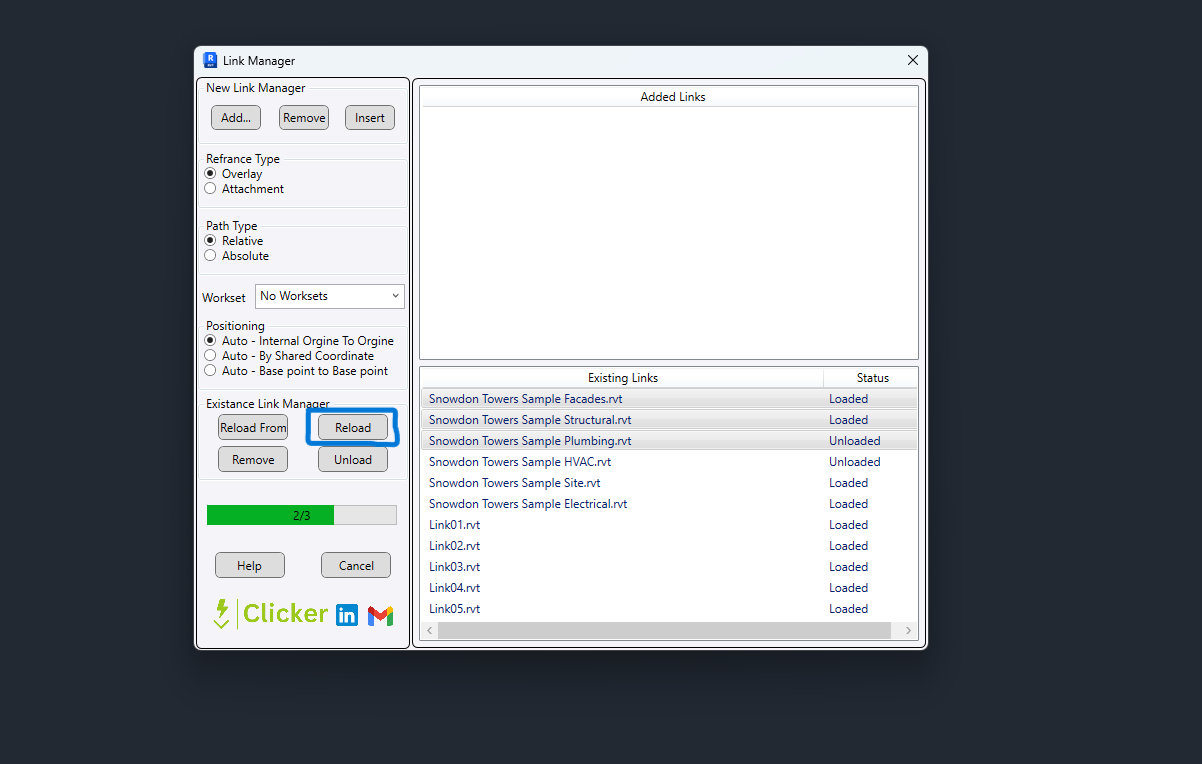Click the Insert button
This screenshot has height=764, width=1202.
(x=370, y=118)
